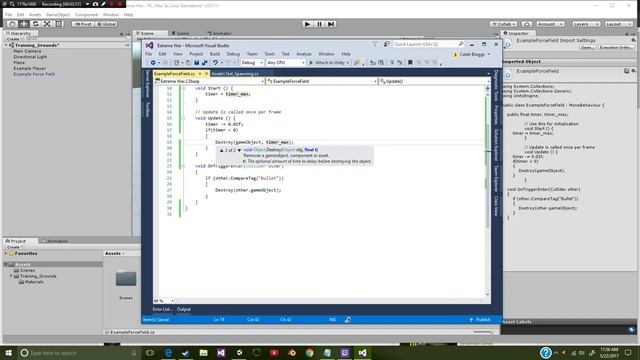640x360 pixels.
Task: Click Visual Studio Save All icon
Action: point(204,63)
